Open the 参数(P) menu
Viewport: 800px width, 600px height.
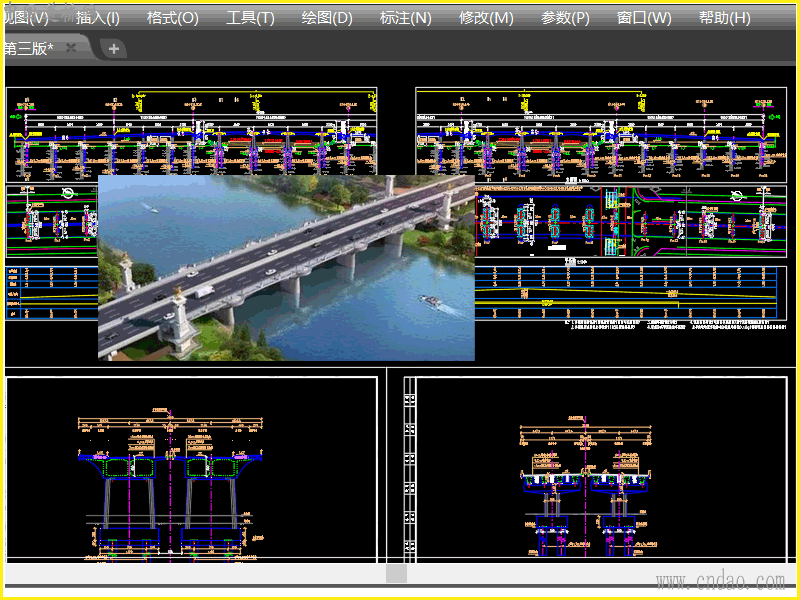click(x=565, y=18)
